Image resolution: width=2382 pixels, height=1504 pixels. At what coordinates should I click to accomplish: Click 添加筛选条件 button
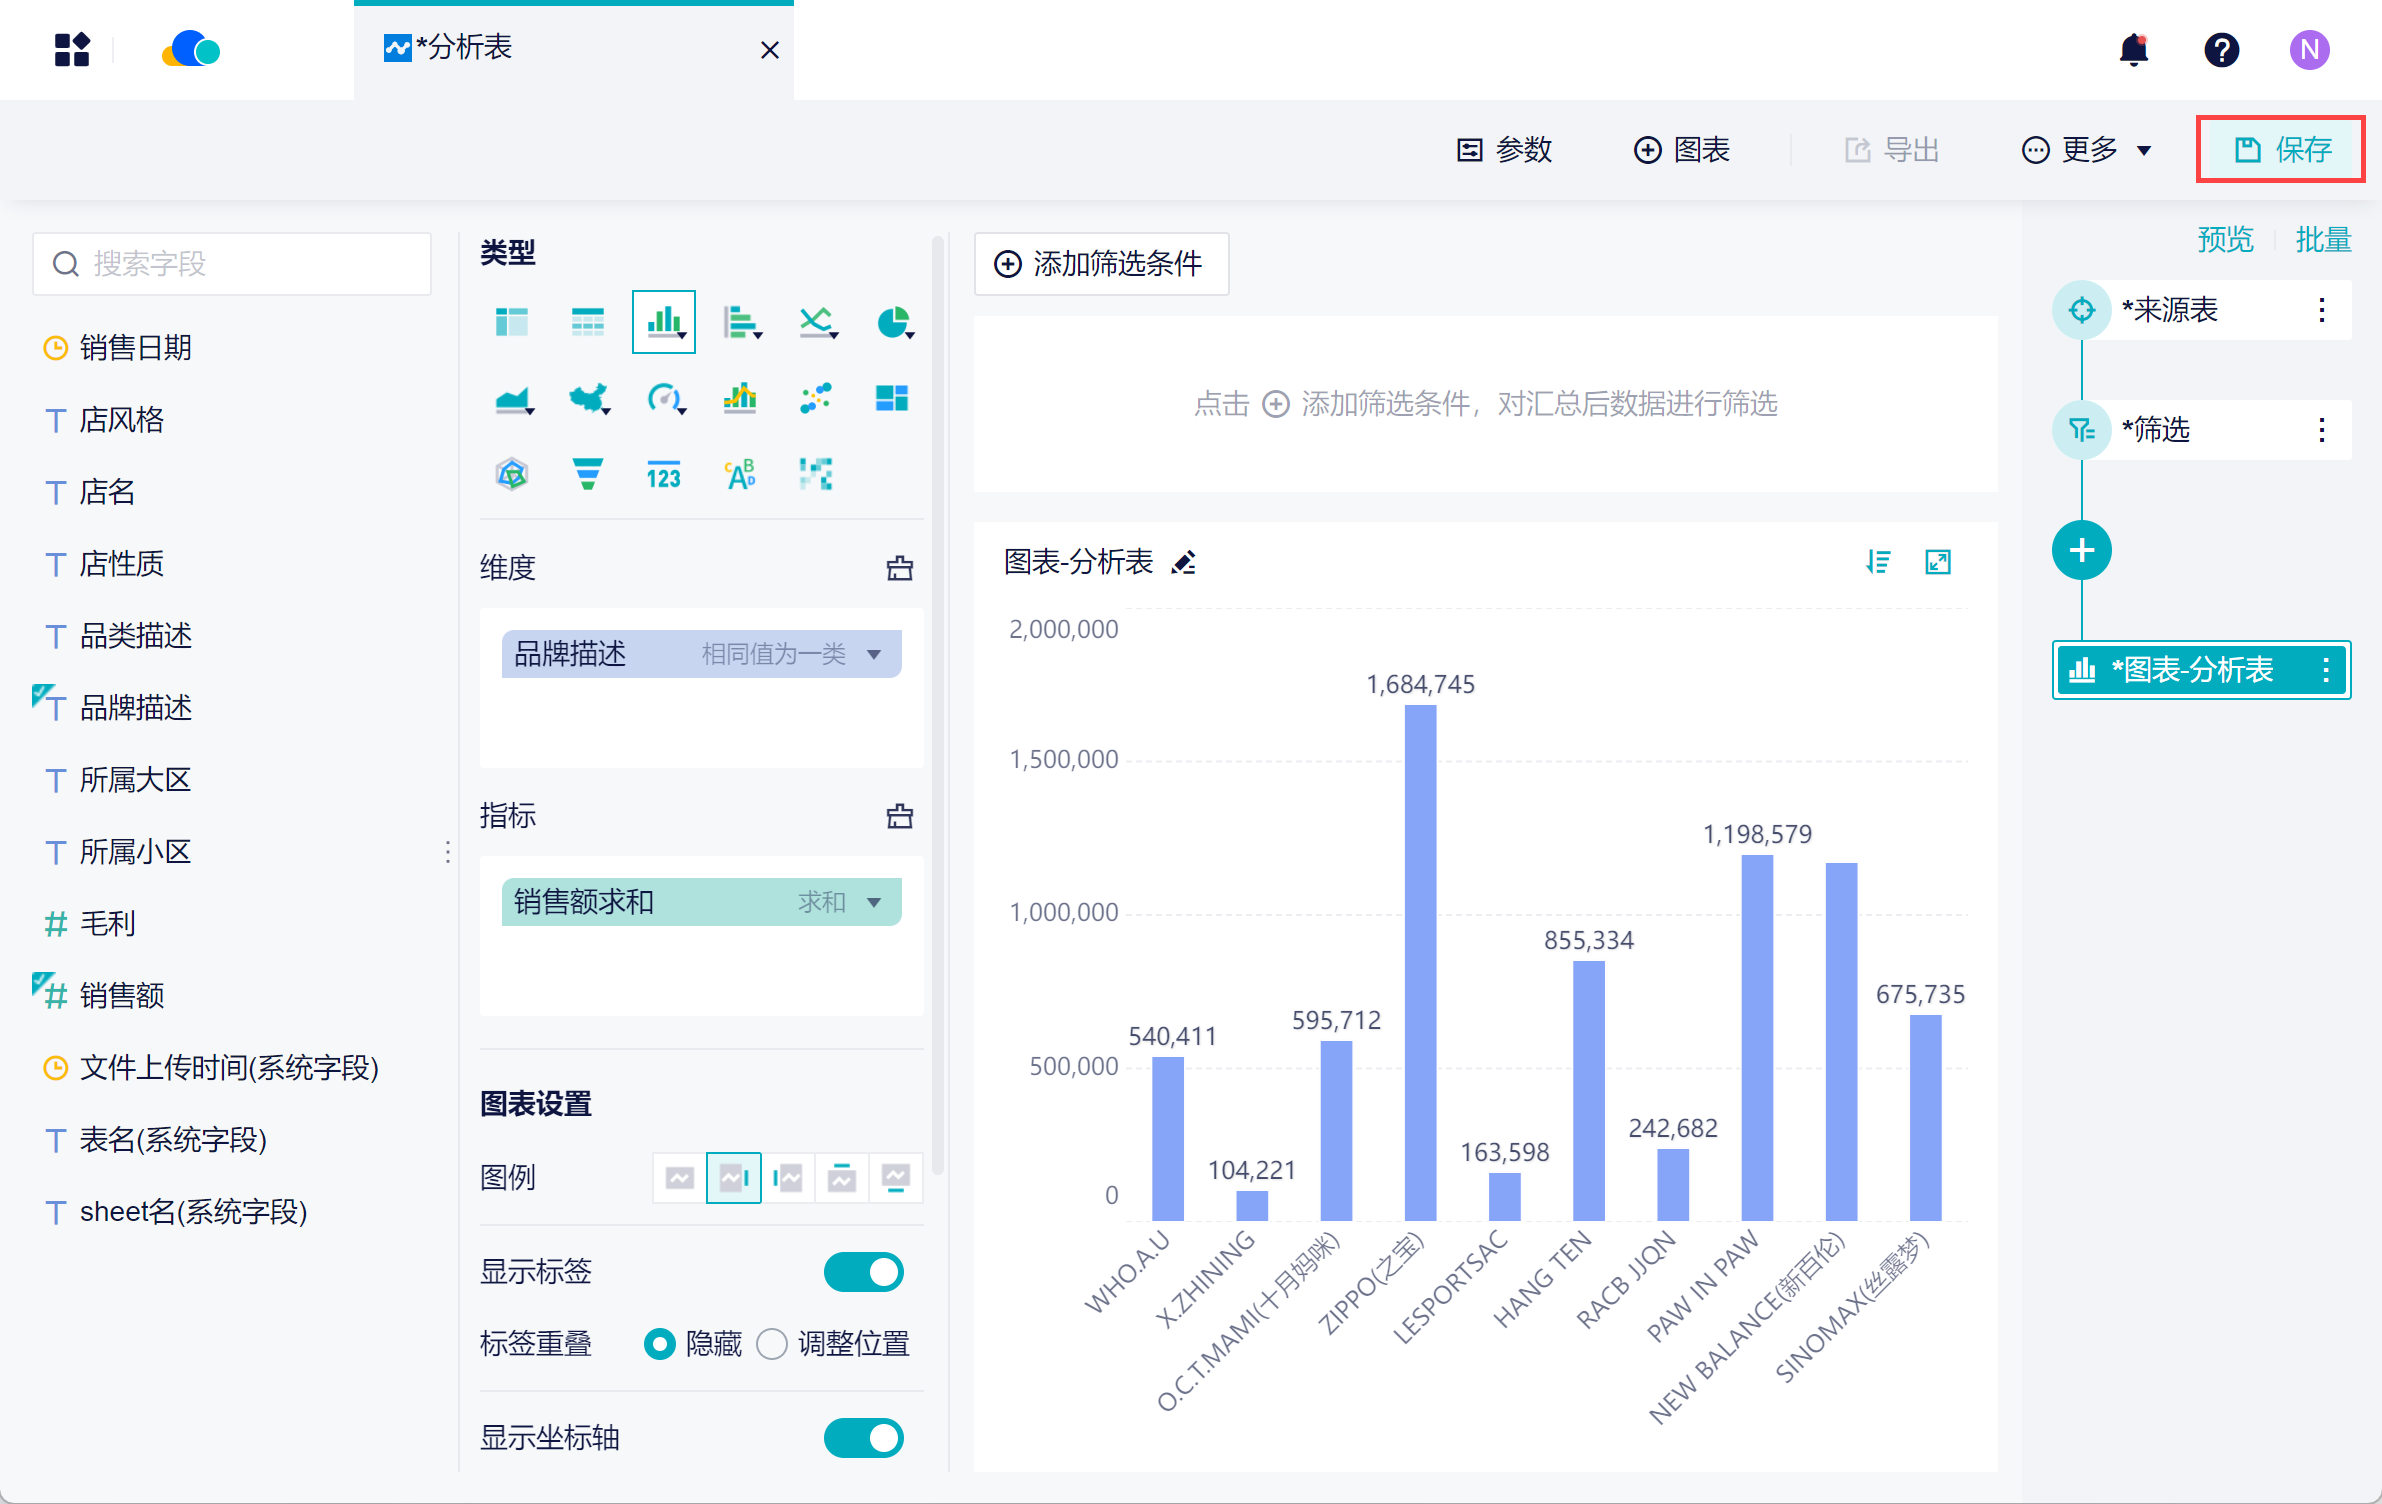[1101, 264]
